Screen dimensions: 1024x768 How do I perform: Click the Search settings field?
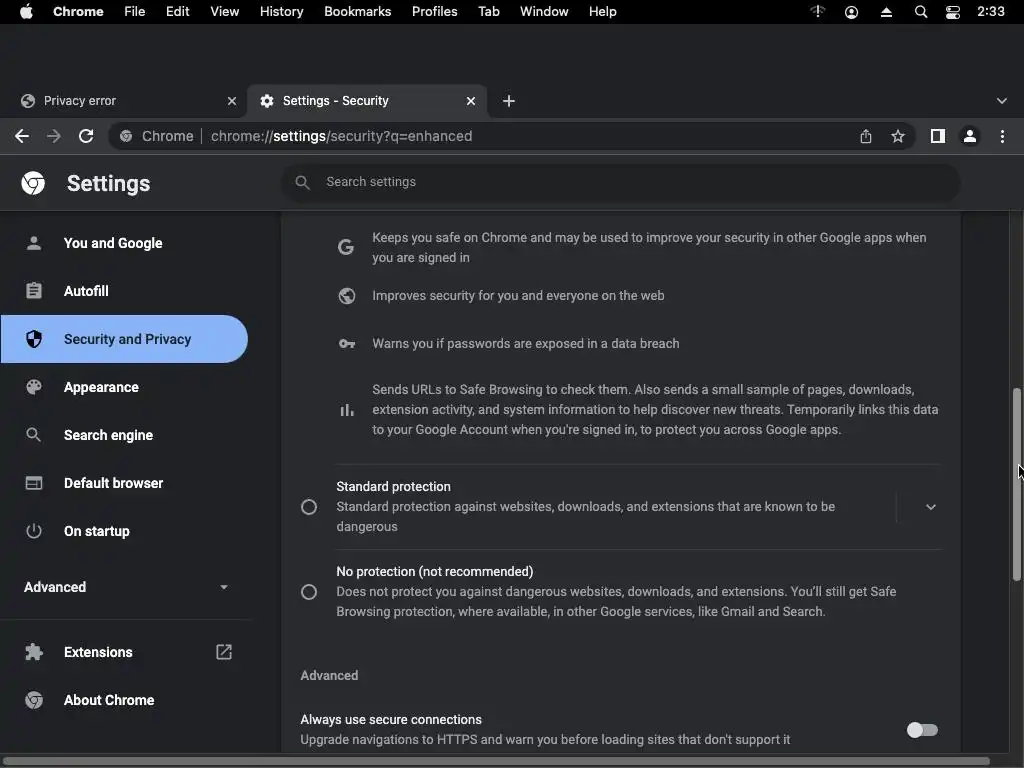(x=620, y=182)
